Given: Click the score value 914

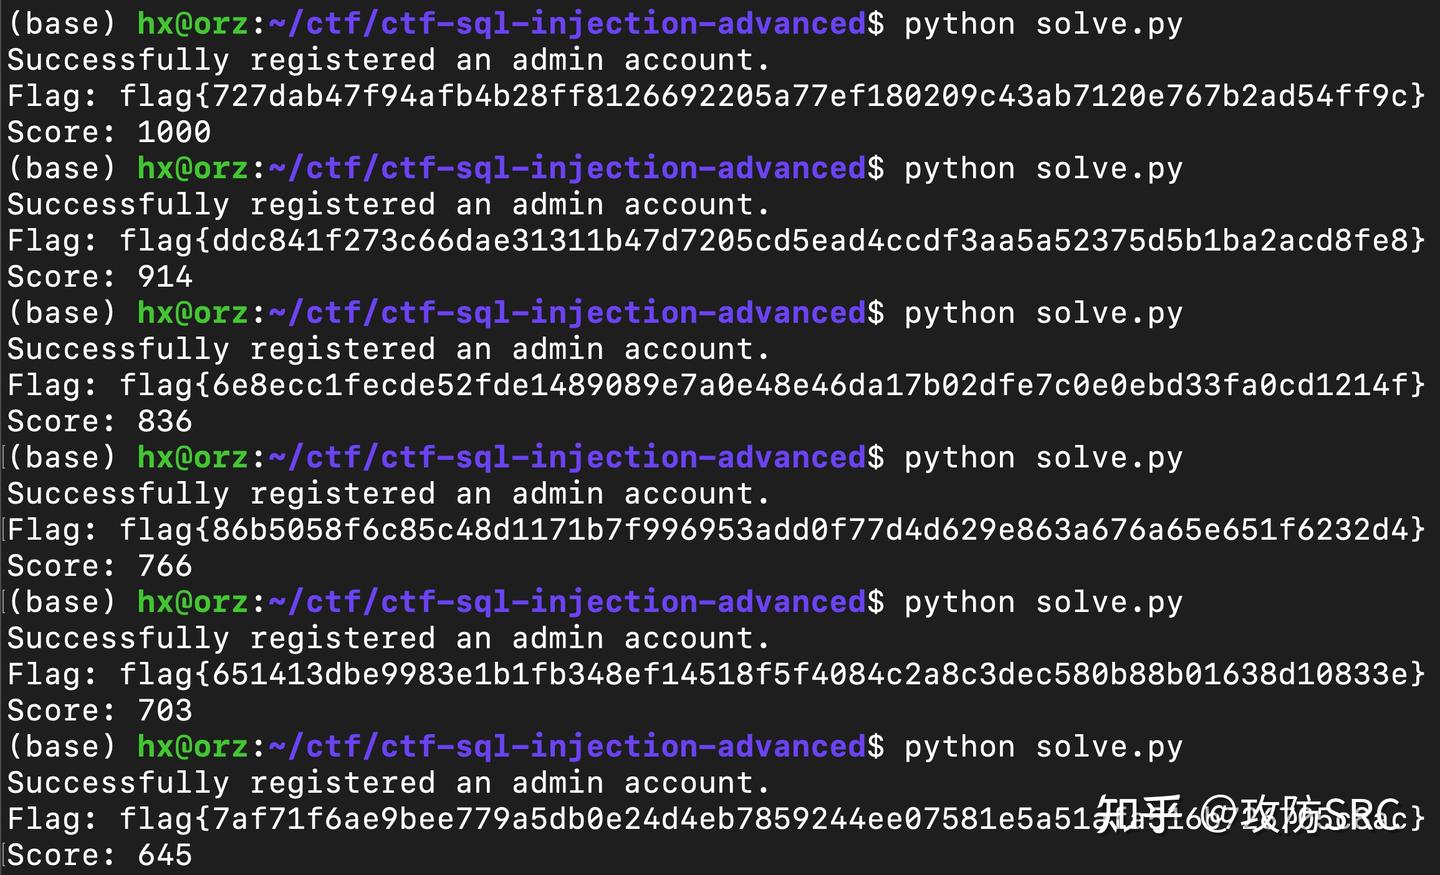Looking at the screenshot, I should [x=165, y=277].
